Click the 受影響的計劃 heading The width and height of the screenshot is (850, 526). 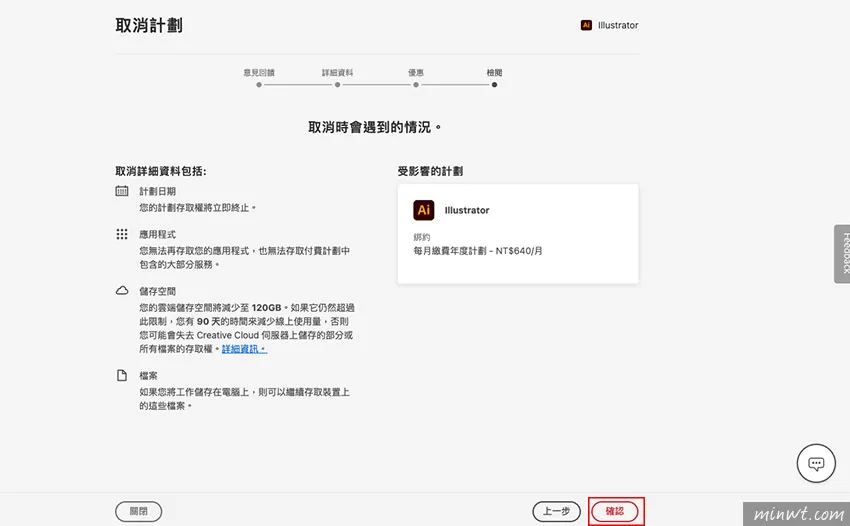coord(430,171)
